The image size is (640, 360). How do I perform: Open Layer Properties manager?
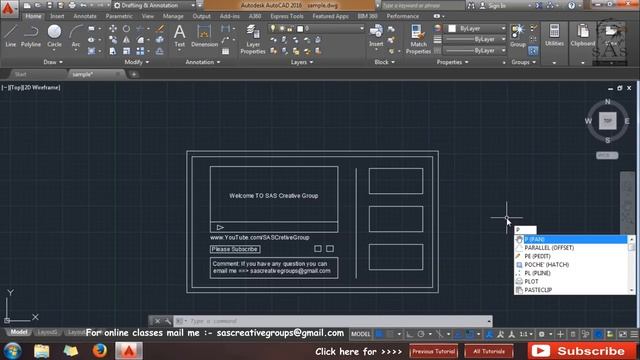click(253, 39)
